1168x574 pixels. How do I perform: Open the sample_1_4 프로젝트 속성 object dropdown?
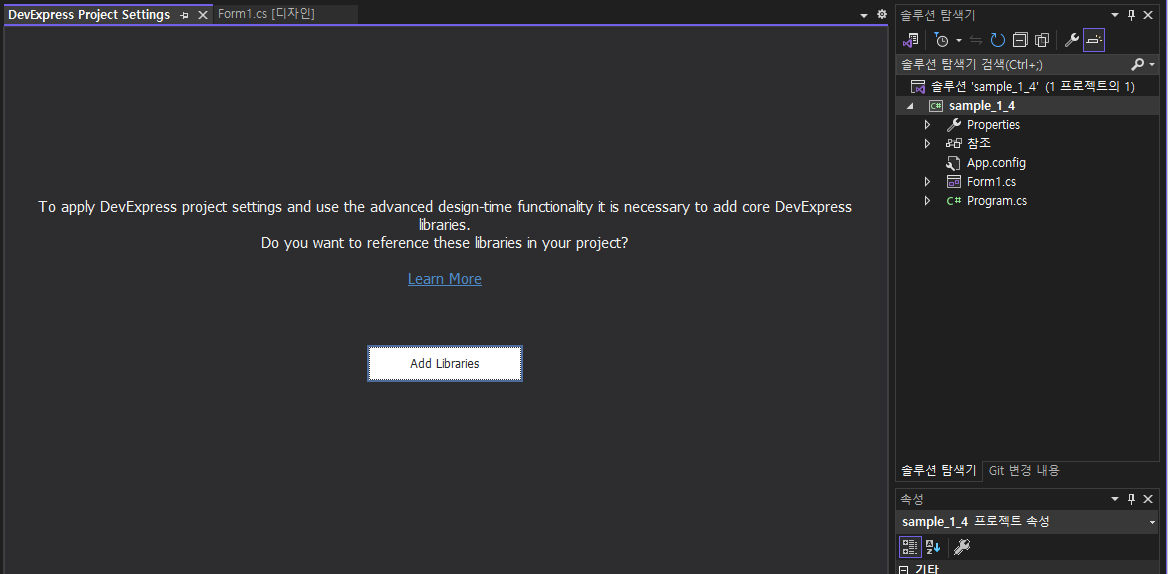tap(1152, 522)
